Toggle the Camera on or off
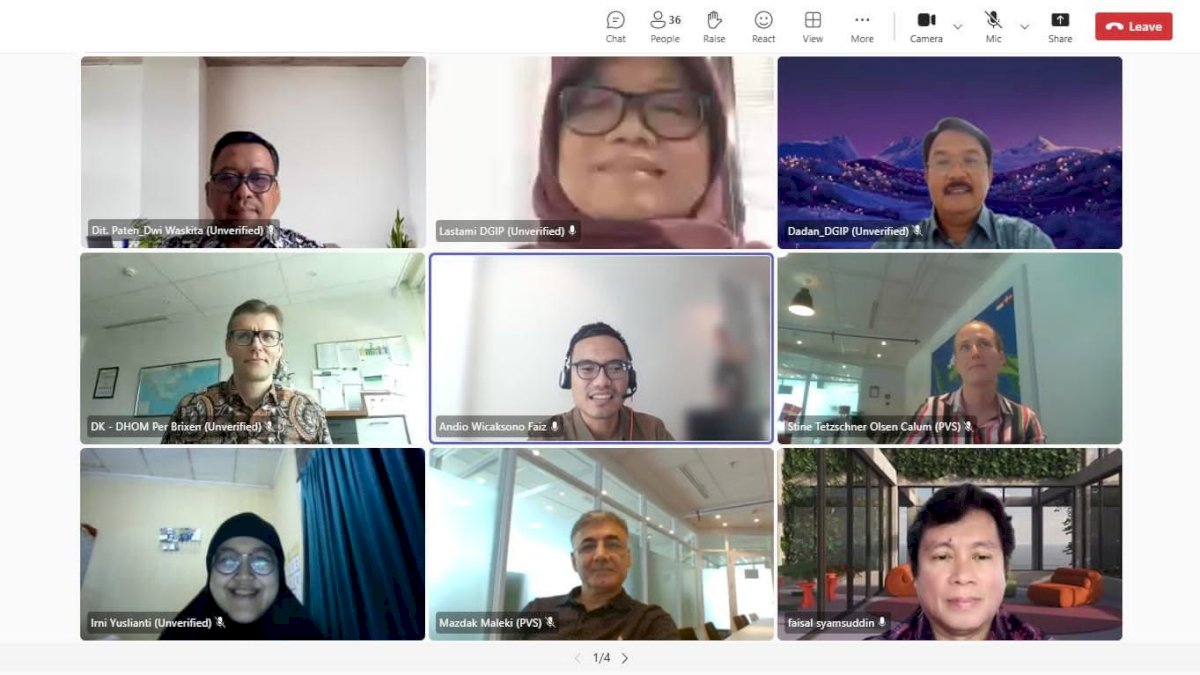This screenshot has height=675, width=1200. [926, 26]
